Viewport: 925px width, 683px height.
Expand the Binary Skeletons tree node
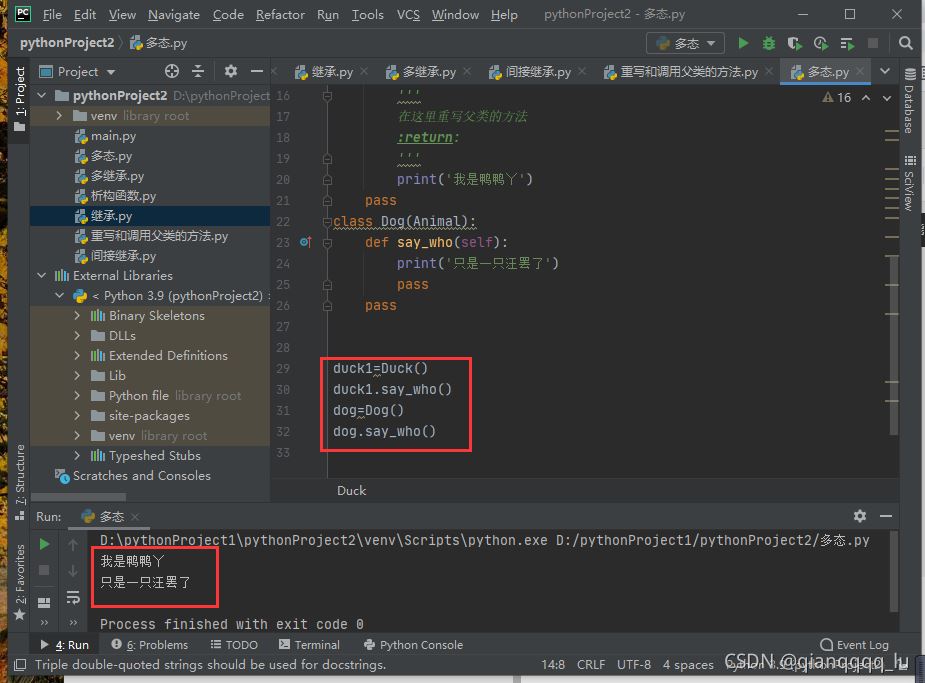(78, 316)
